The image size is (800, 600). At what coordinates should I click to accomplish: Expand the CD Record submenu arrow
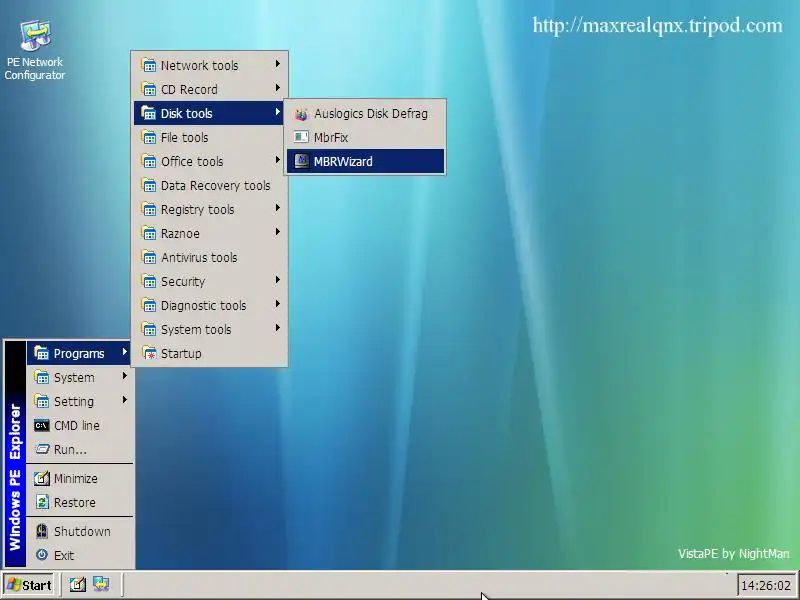(x=278, y=88)
